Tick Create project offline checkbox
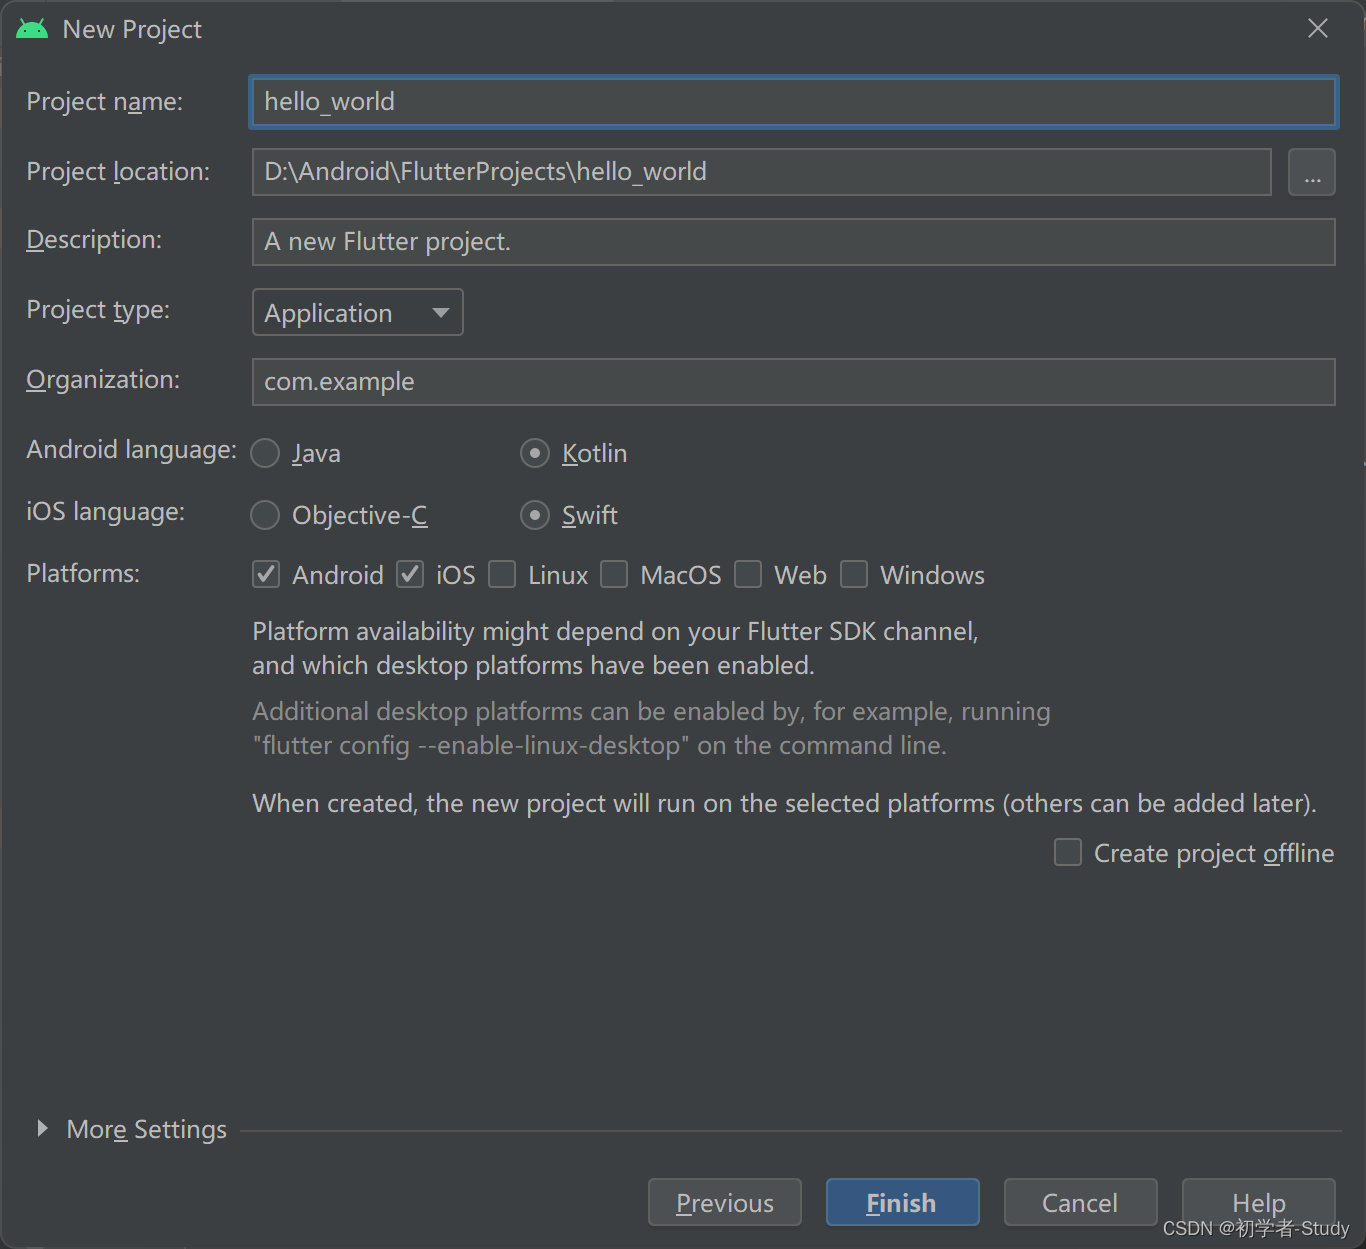The width and height of the screenshot is (1366, 1249). click(1068, 852)
